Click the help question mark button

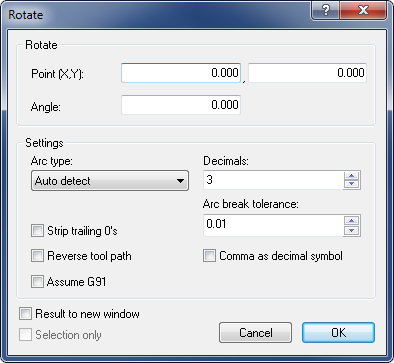[325, 10]
